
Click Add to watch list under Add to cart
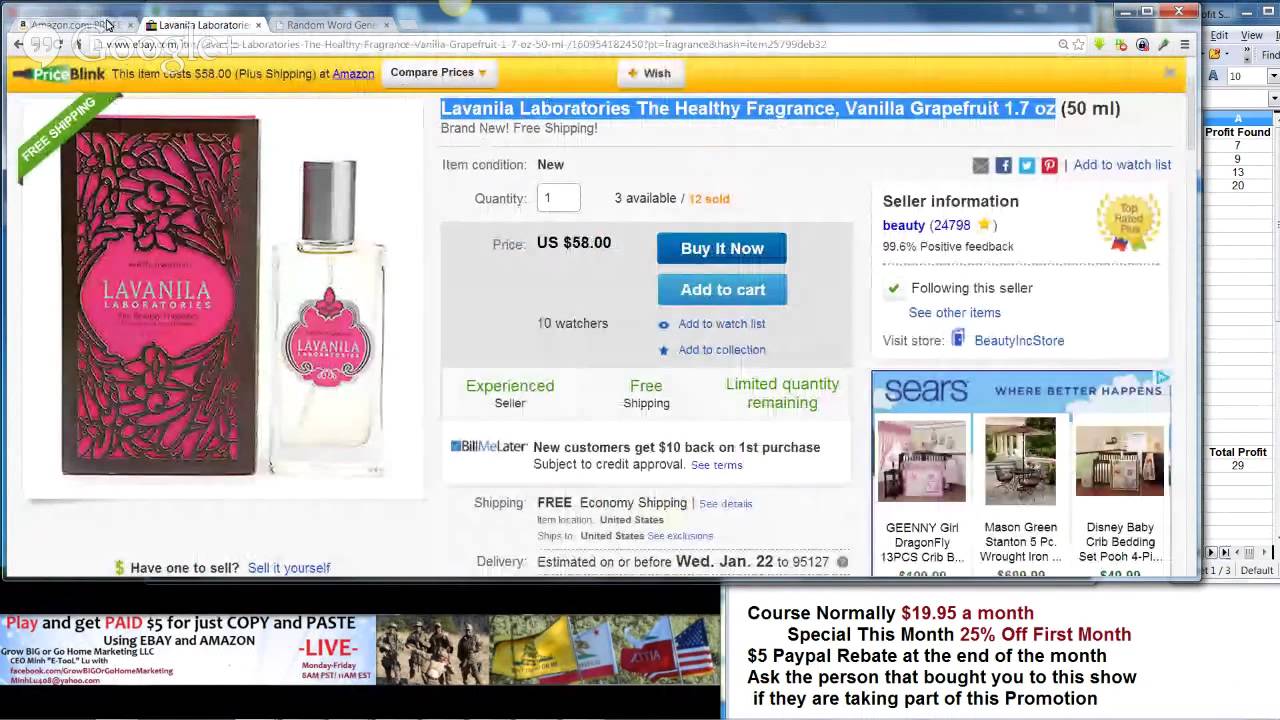tap(721, 324)
